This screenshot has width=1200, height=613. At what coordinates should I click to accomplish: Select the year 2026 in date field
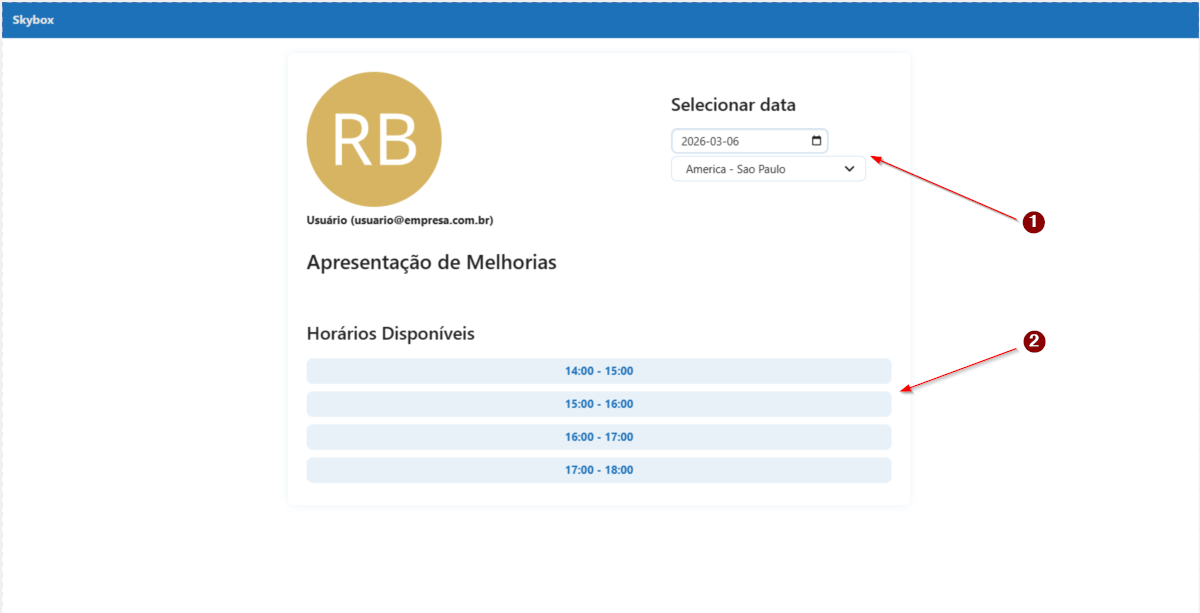tap(695, 141)
